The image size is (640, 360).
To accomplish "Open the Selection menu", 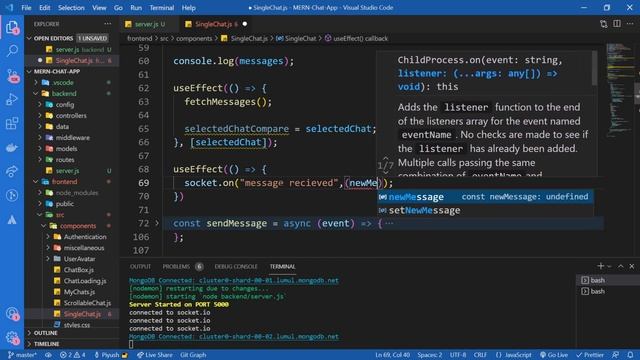I will pyautogui.click(x=71, y=8).
